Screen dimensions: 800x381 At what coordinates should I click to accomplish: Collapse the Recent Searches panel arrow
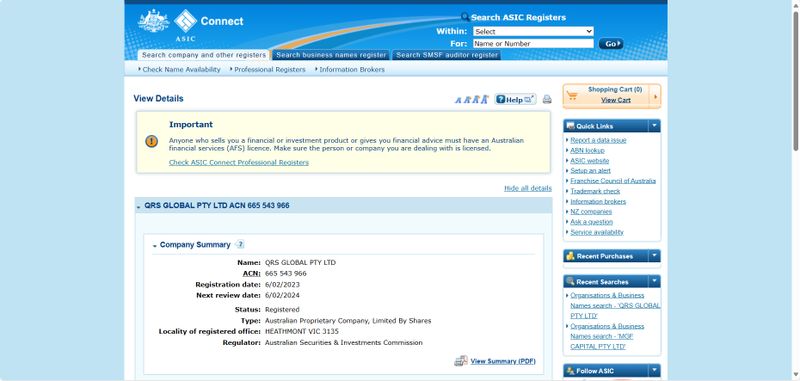click(655, 281)
